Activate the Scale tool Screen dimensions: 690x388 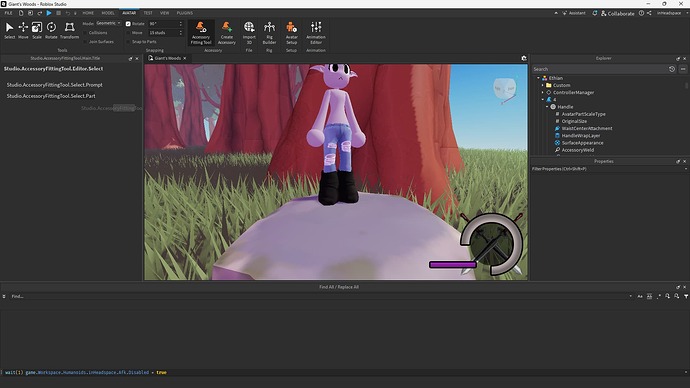[x=37, y=31]
